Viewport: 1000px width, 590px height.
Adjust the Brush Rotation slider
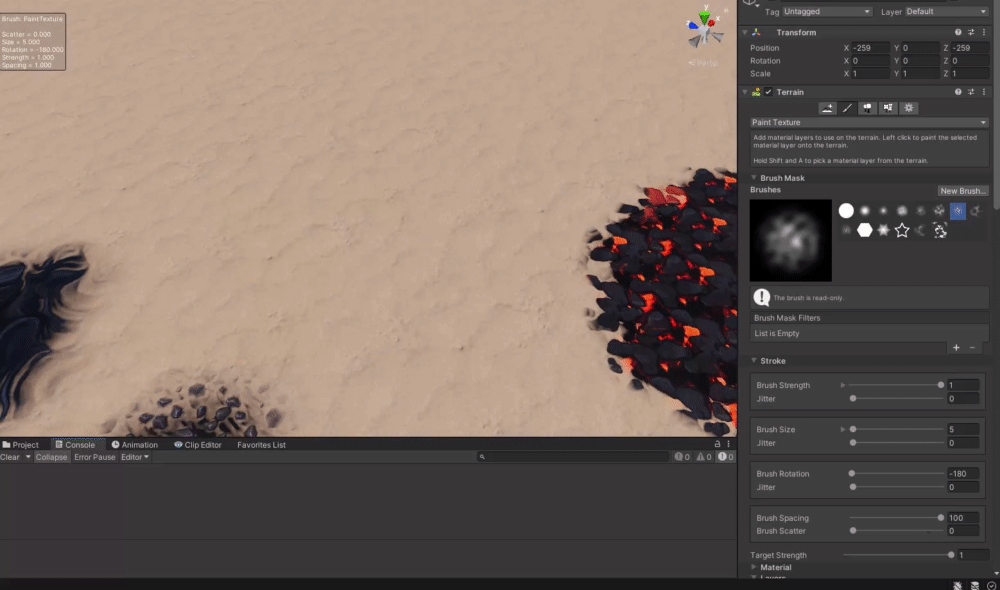[x=896, y=473]
